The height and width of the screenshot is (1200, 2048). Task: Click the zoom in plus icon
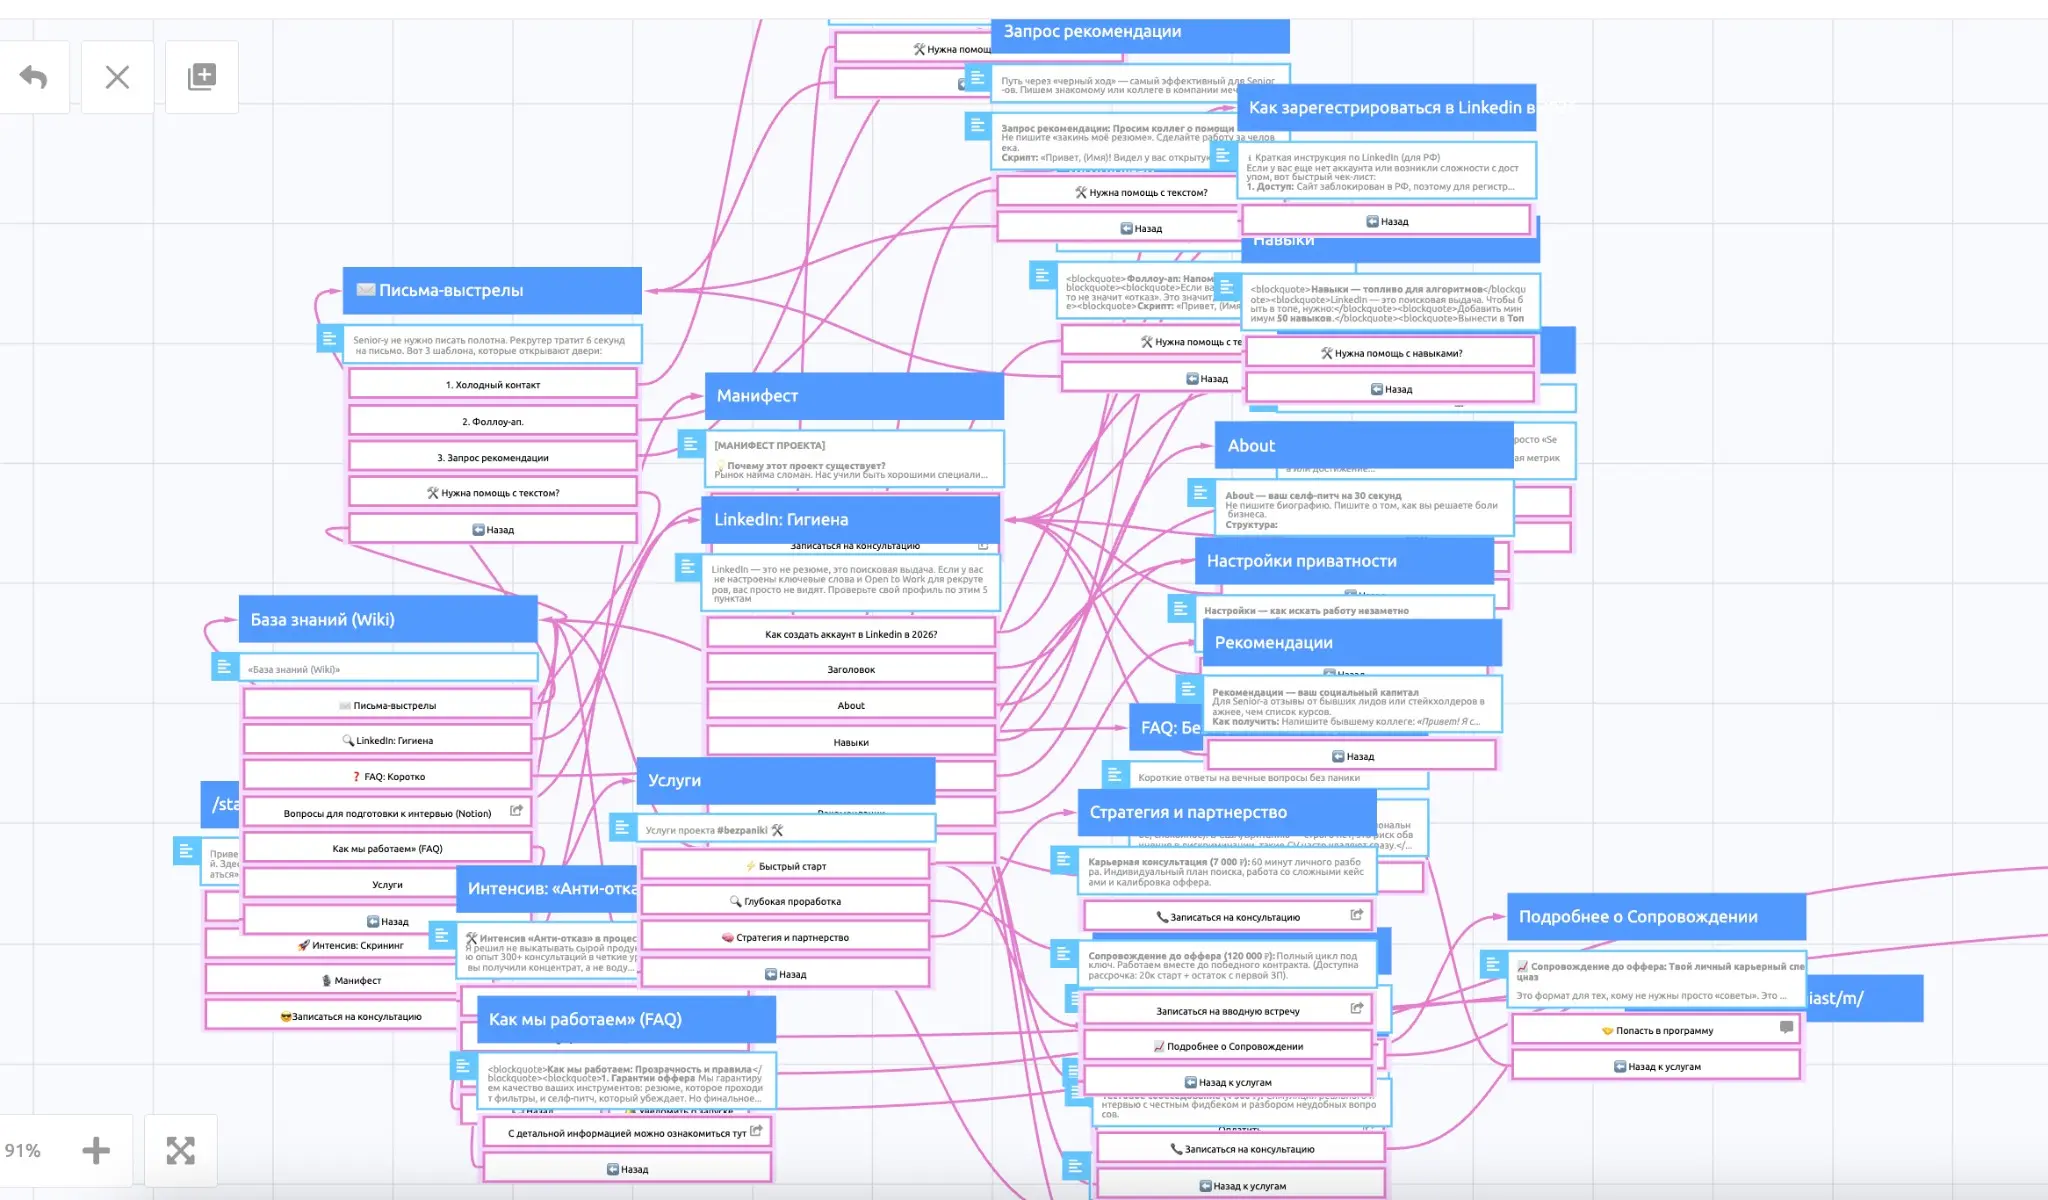pos(96,1150)
